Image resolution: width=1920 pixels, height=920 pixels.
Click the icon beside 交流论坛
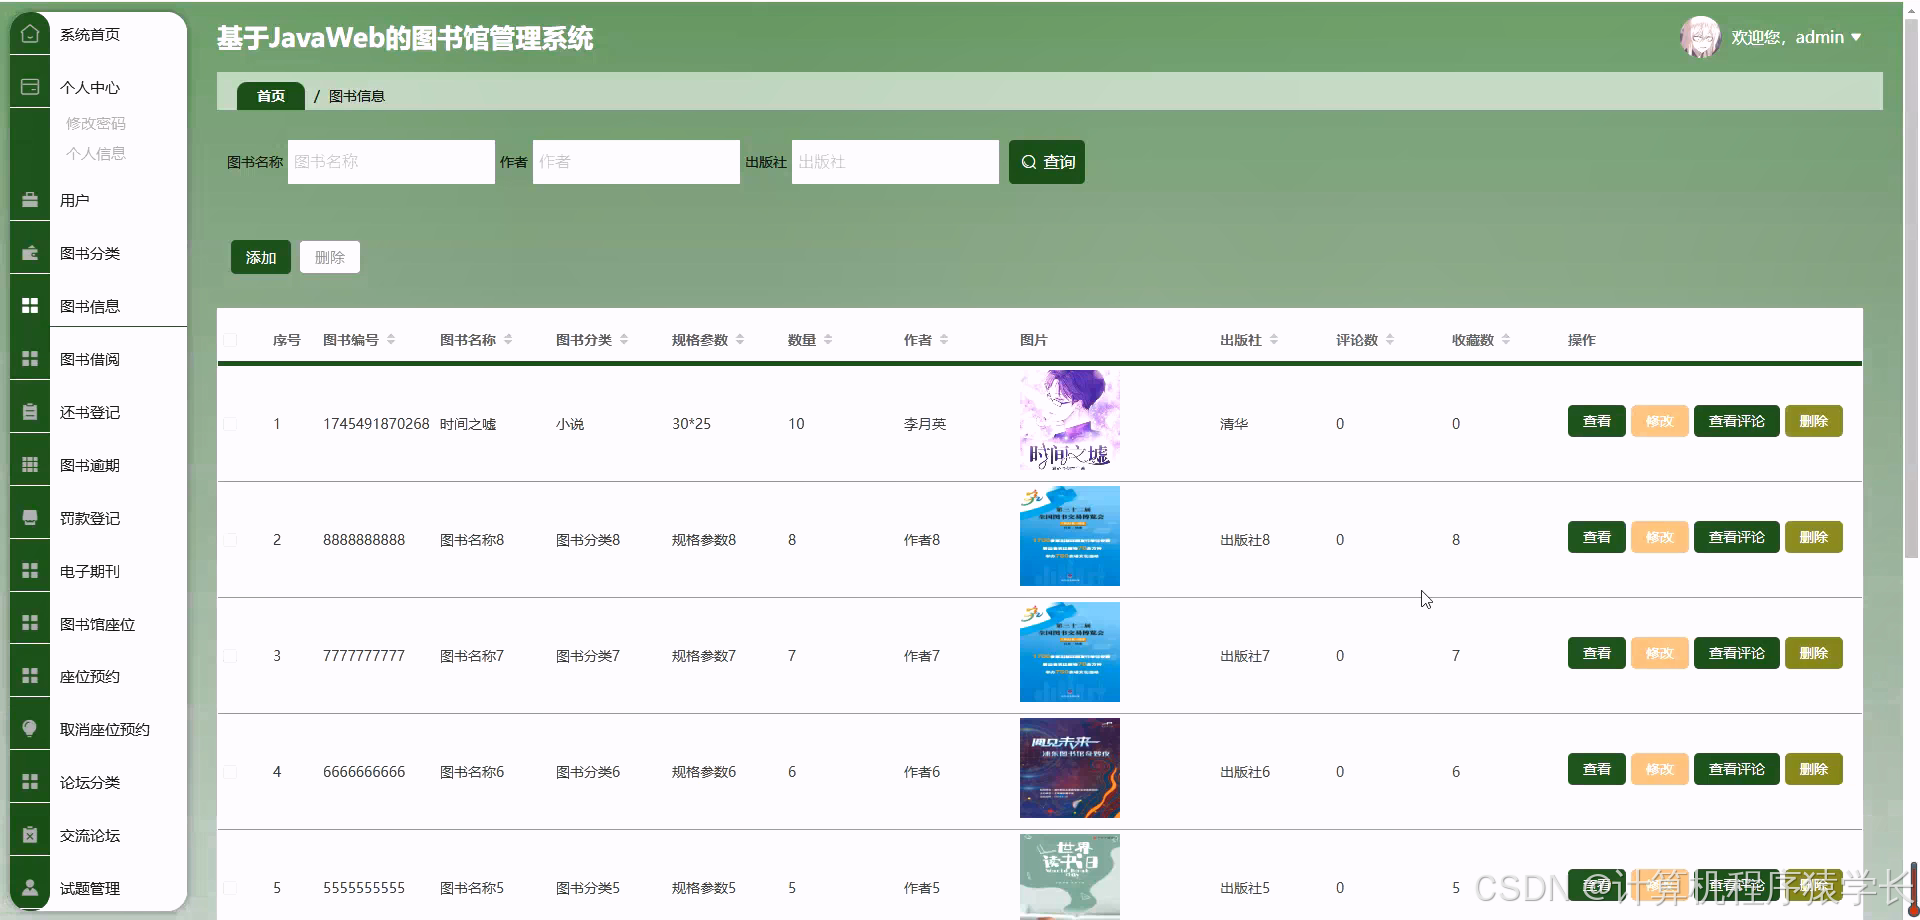coord(30,835)
